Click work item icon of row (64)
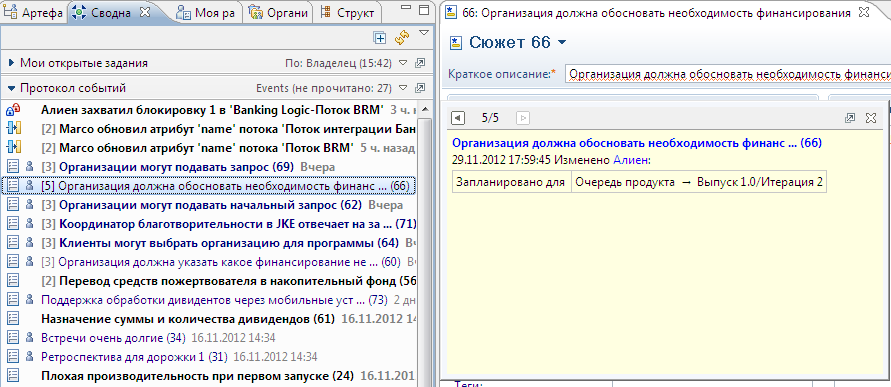891x387 pixels. click(12, 243)
